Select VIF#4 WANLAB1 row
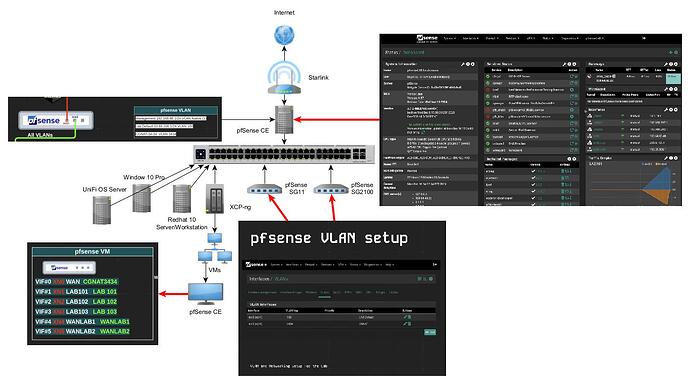 tap(82, 322)
